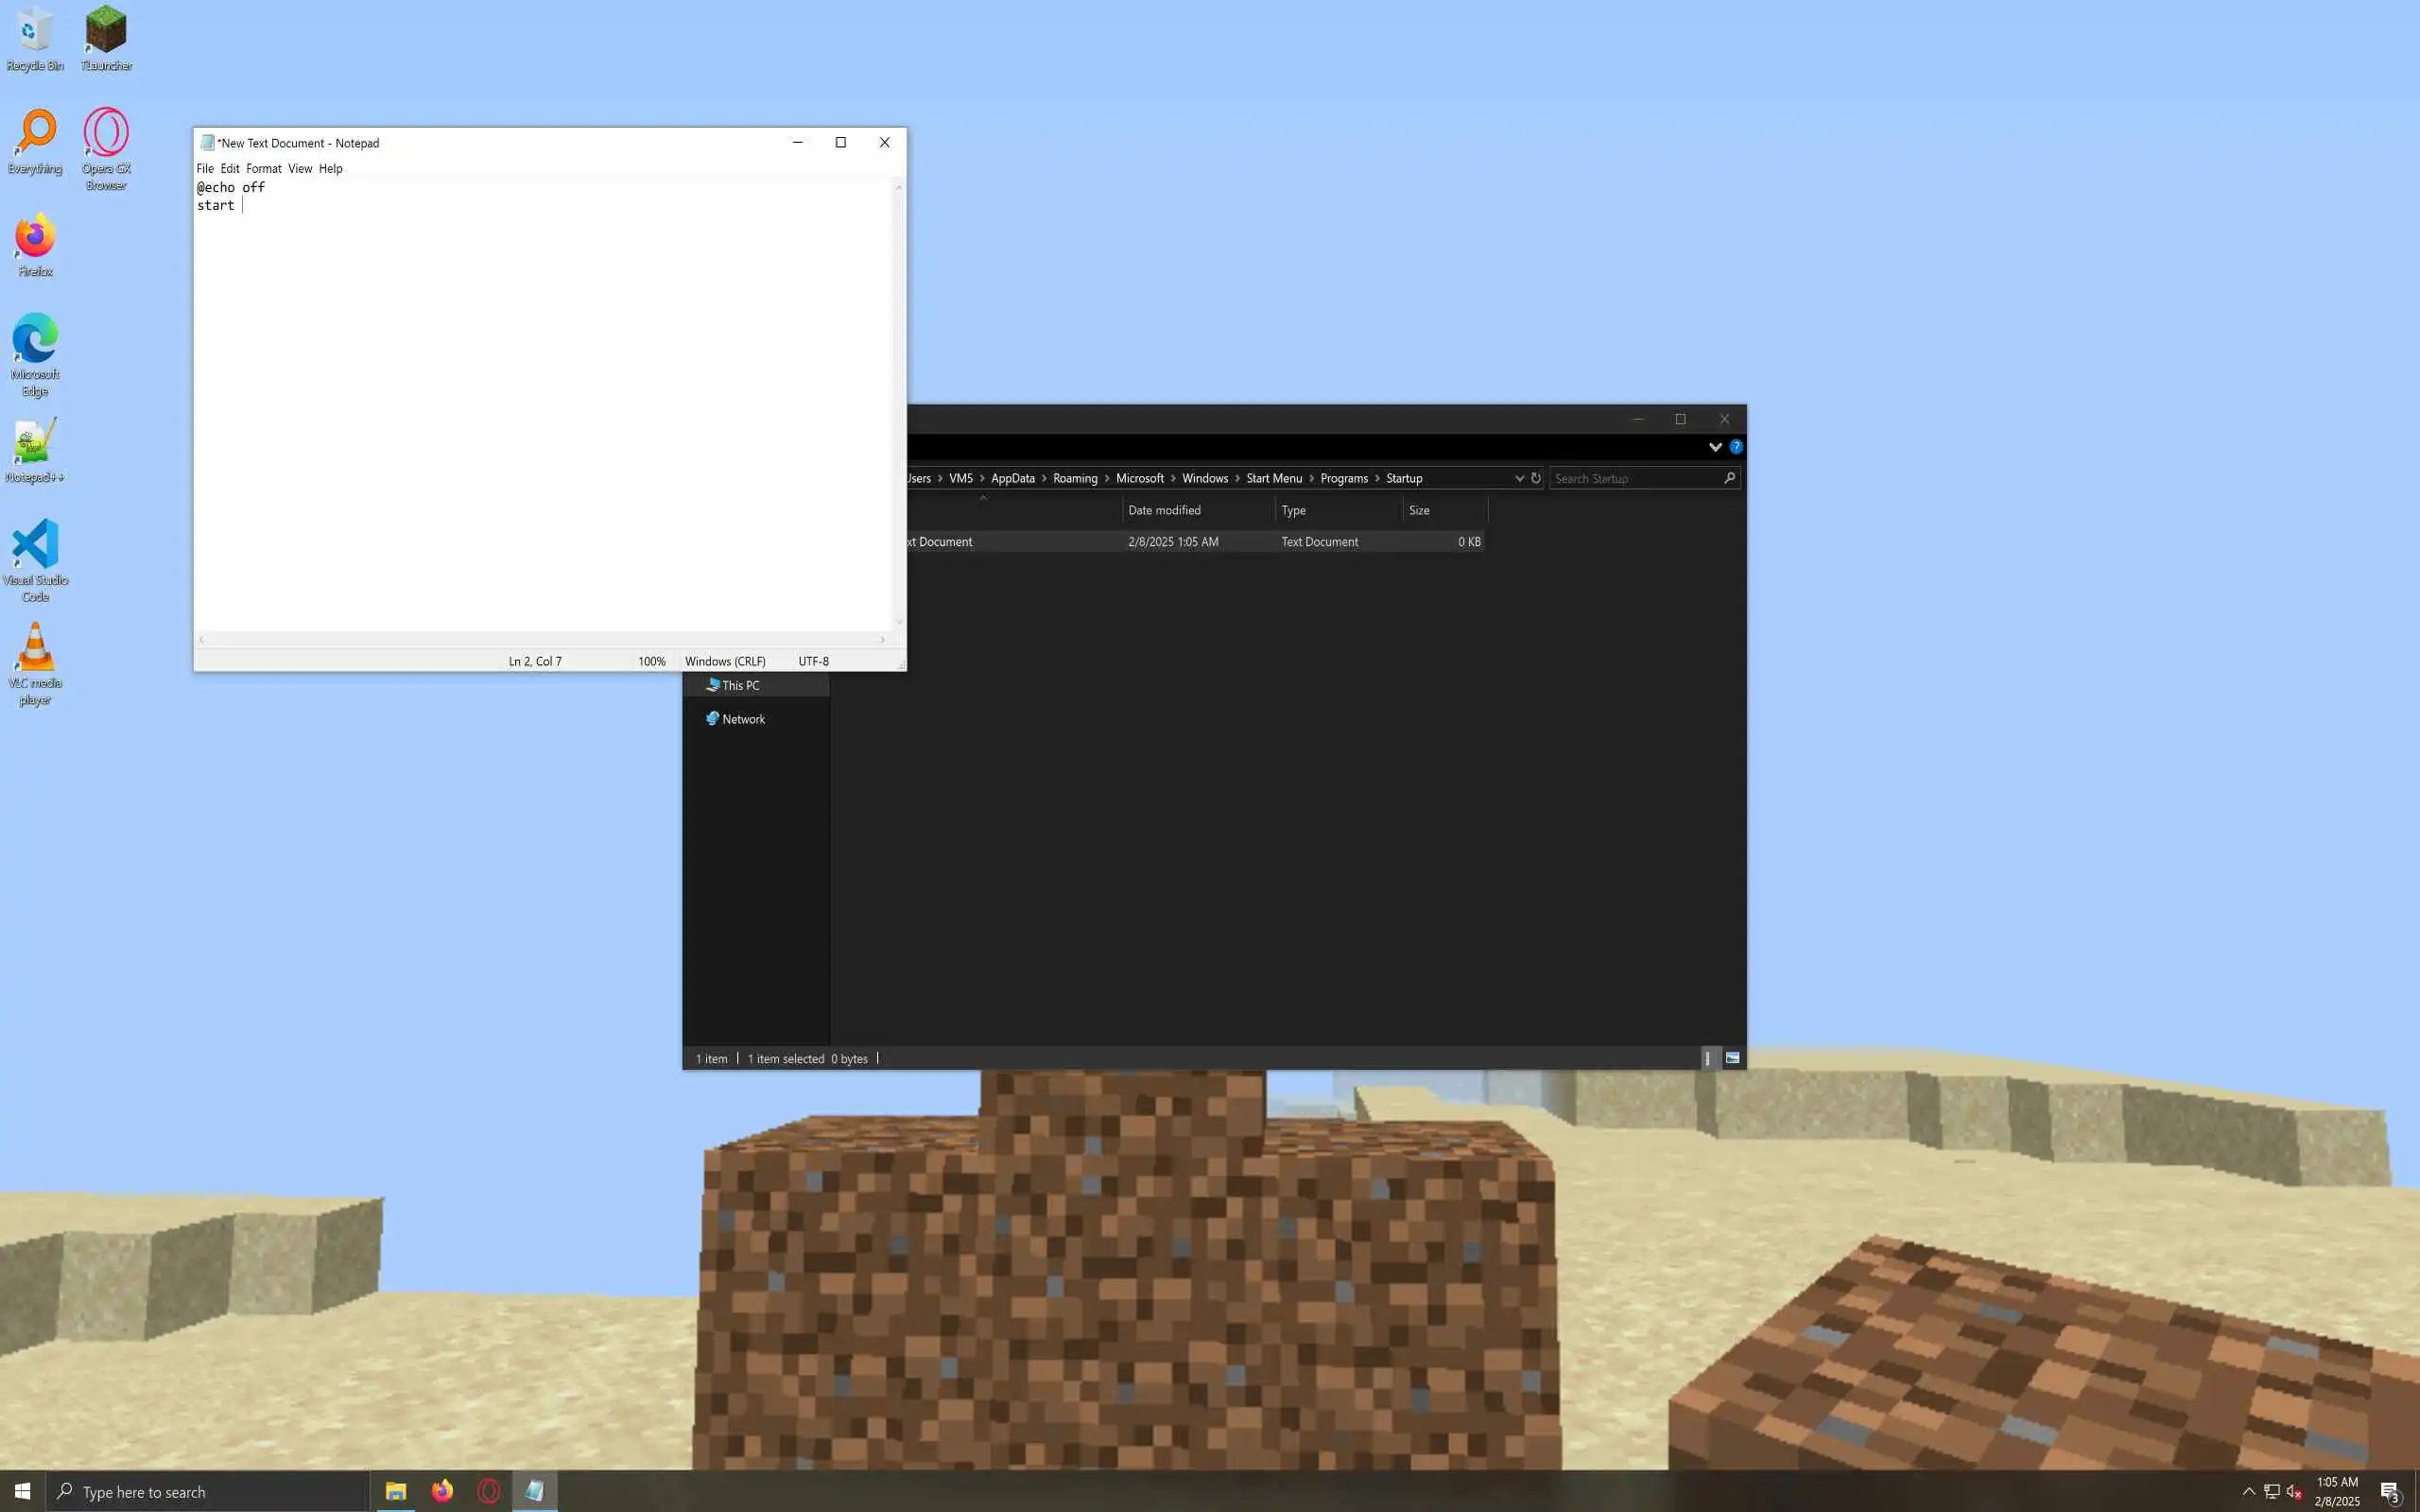
Task: Select Network in Explorer navigation pane
Action: (743, 719)
